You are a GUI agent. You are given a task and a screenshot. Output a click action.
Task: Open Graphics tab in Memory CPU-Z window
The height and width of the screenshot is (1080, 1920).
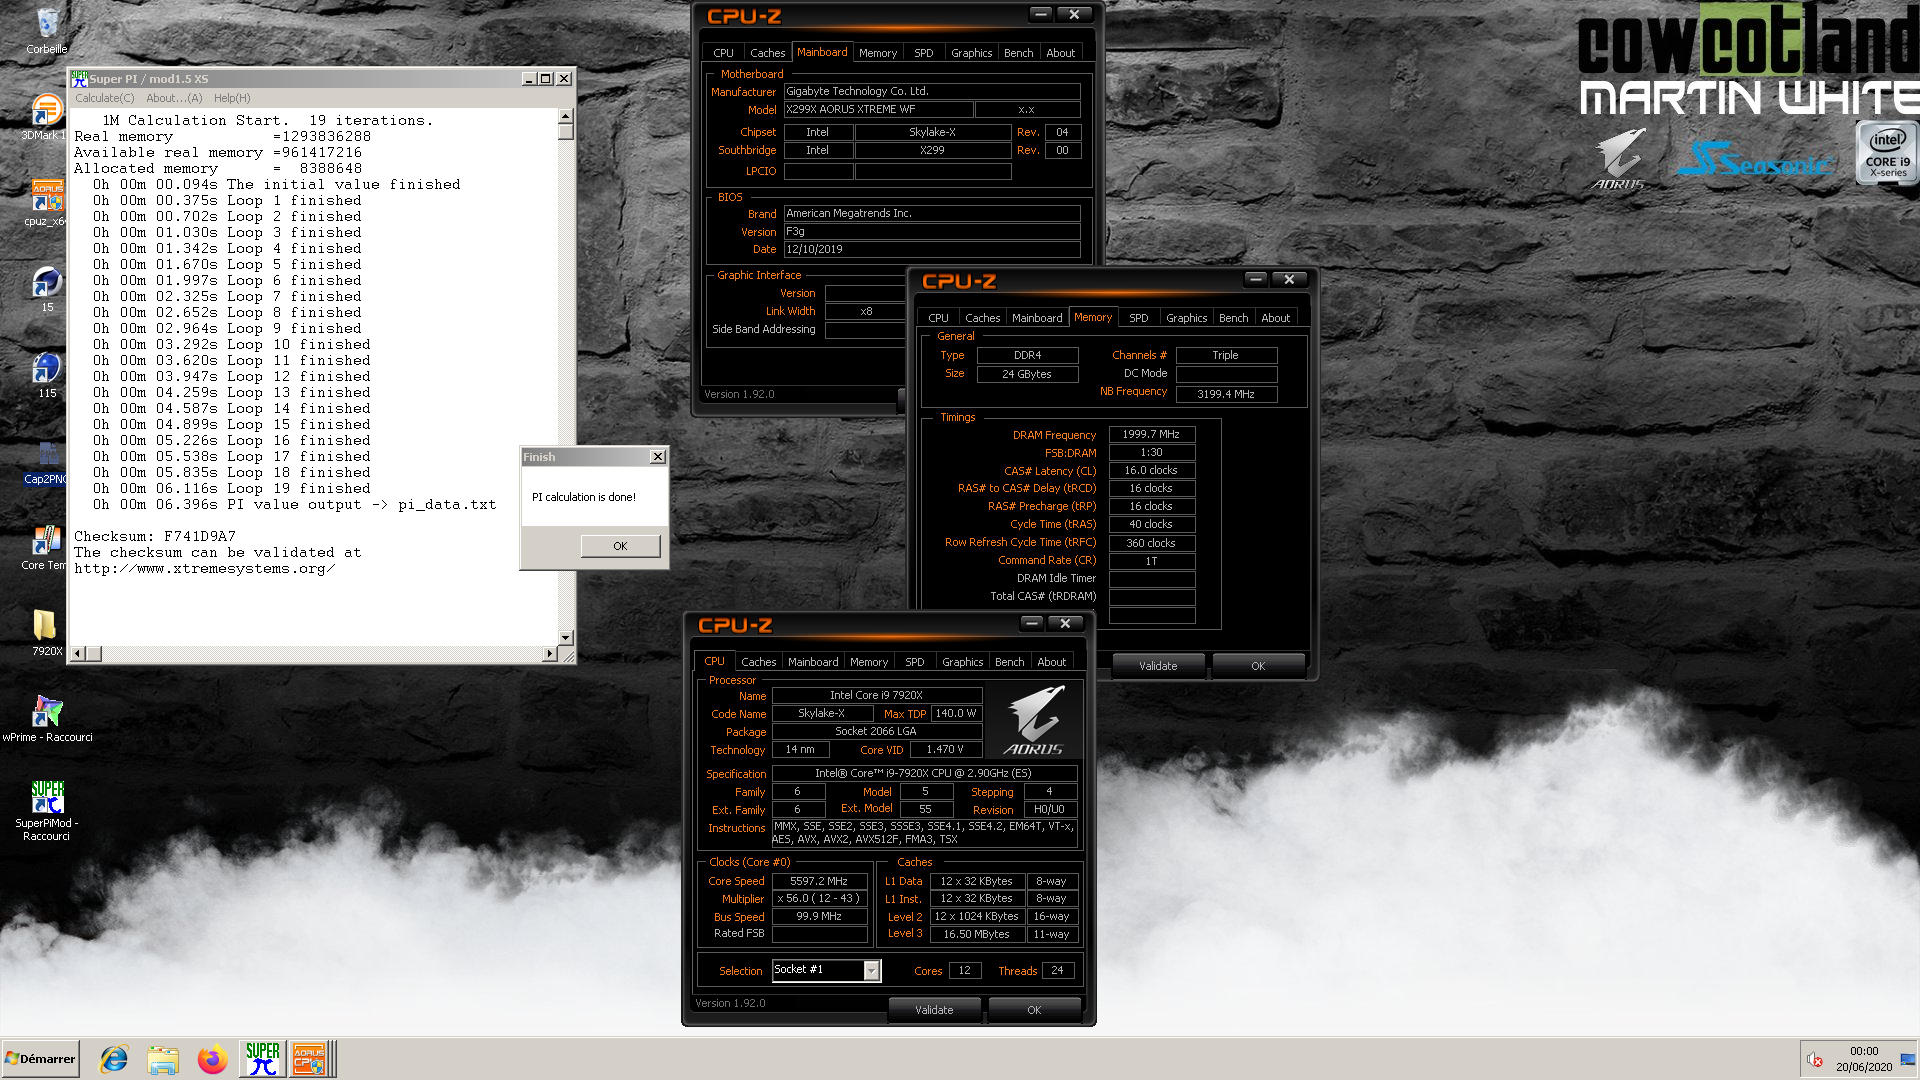pyautogui.click(x=1186, y=318)
